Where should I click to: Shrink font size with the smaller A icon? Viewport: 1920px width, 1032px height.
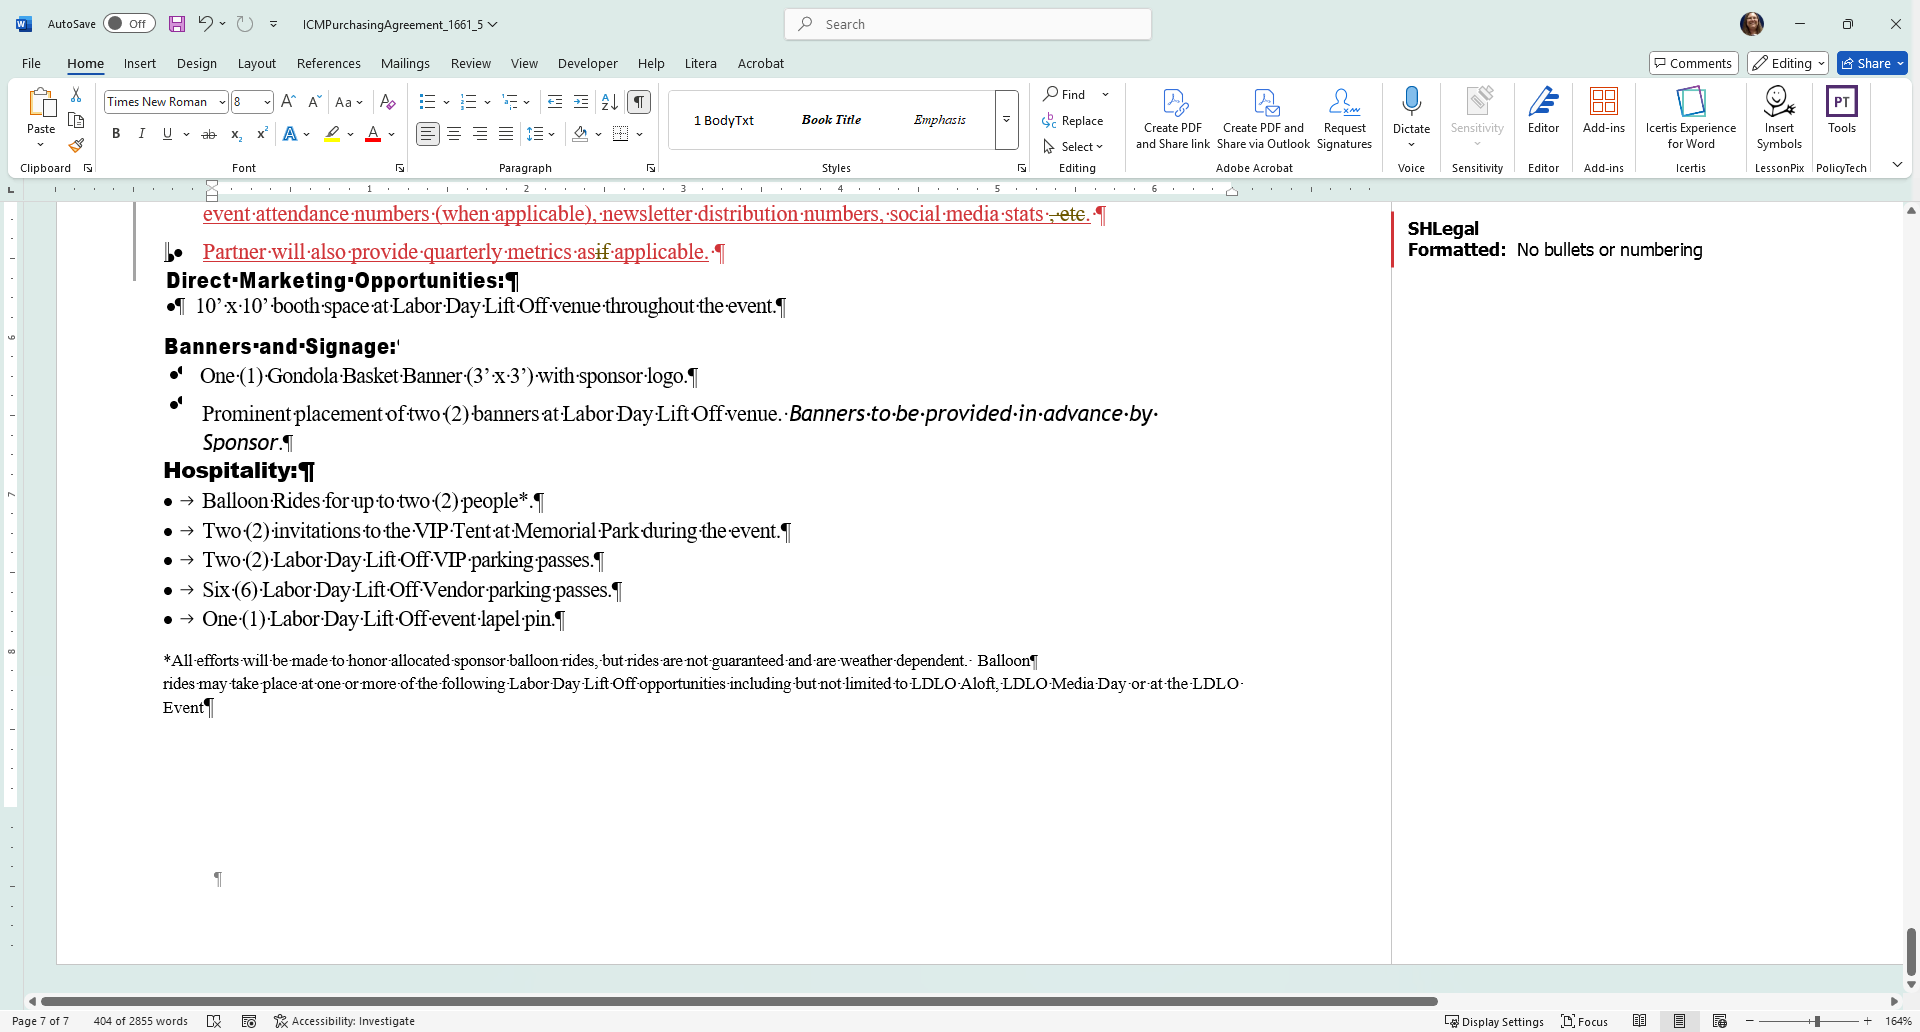tap(314, 102)
